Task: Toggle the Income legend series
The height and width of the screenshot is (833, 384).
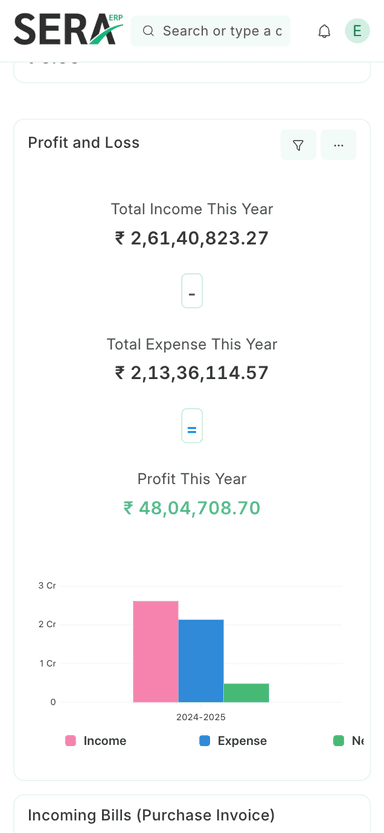Action: tap(96, 741)
